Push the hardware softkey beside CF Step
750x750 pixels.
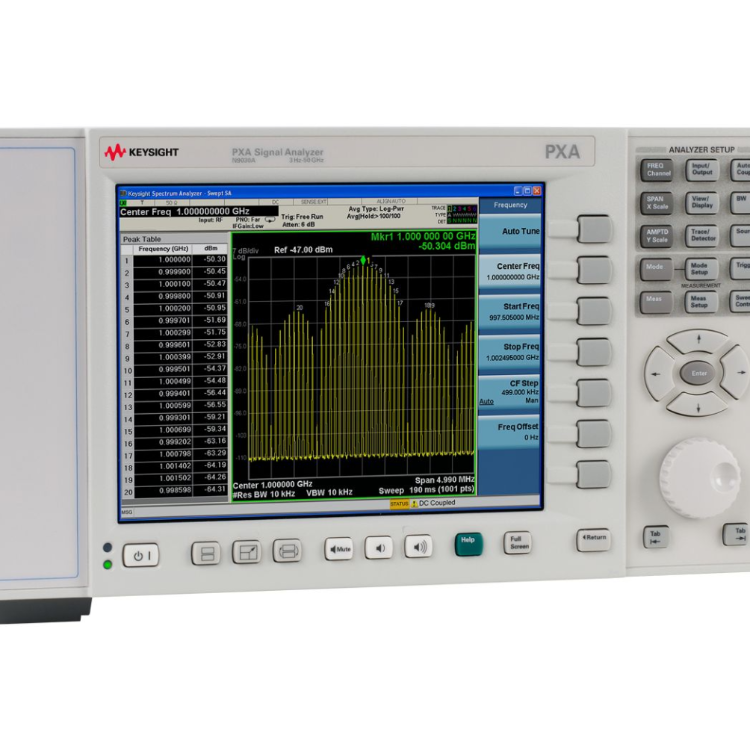point(594,393)
